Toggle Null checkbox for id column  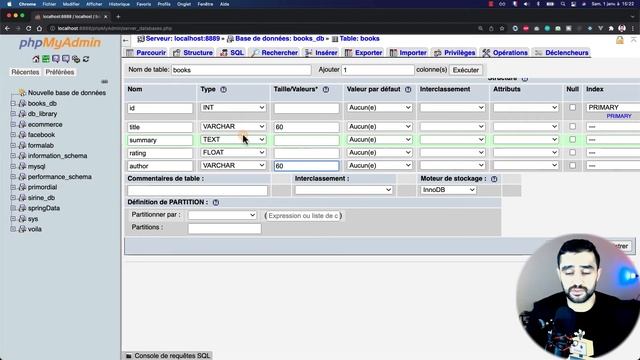point(572,107)
